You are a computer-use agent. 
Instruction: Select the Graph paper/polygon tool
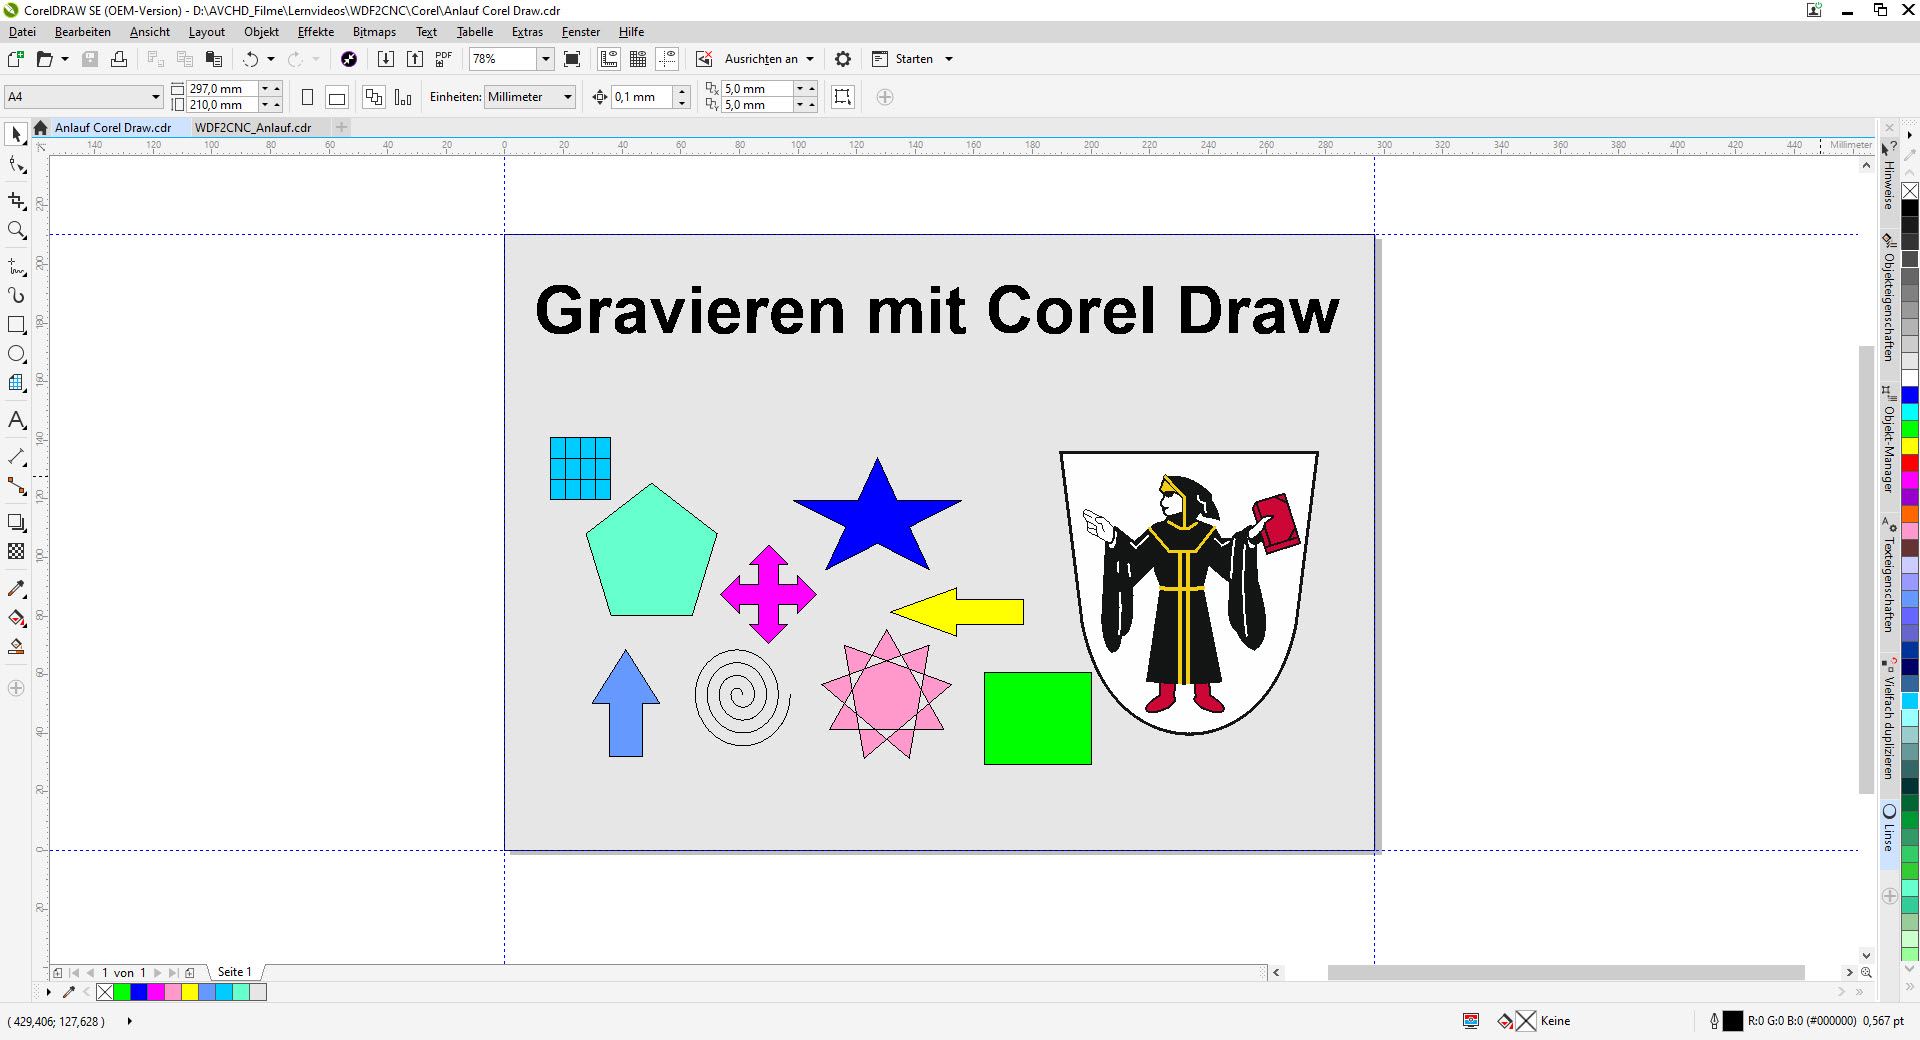point(16,383)
